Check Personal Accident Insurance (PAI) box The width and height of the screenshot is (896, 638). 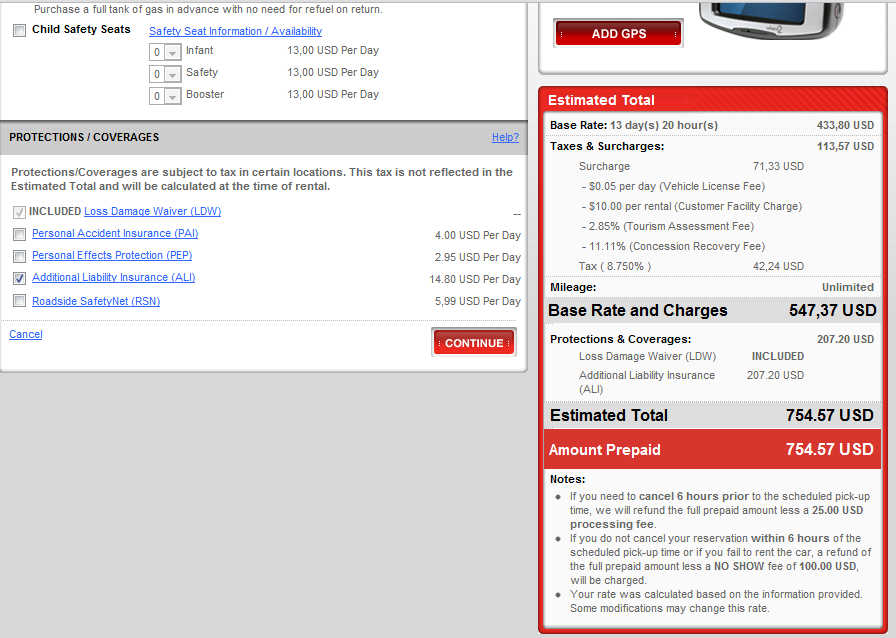(x=20, y=234)
